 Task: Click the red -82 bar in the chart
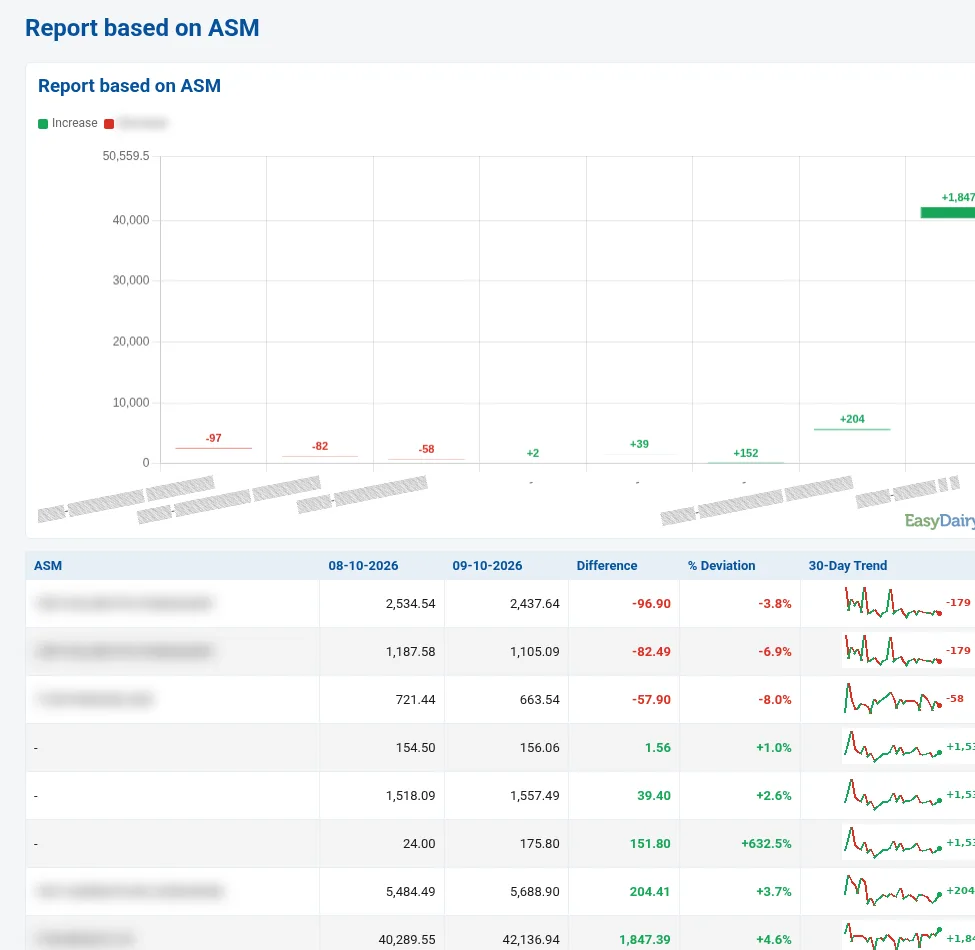click(x=320, y=456)
